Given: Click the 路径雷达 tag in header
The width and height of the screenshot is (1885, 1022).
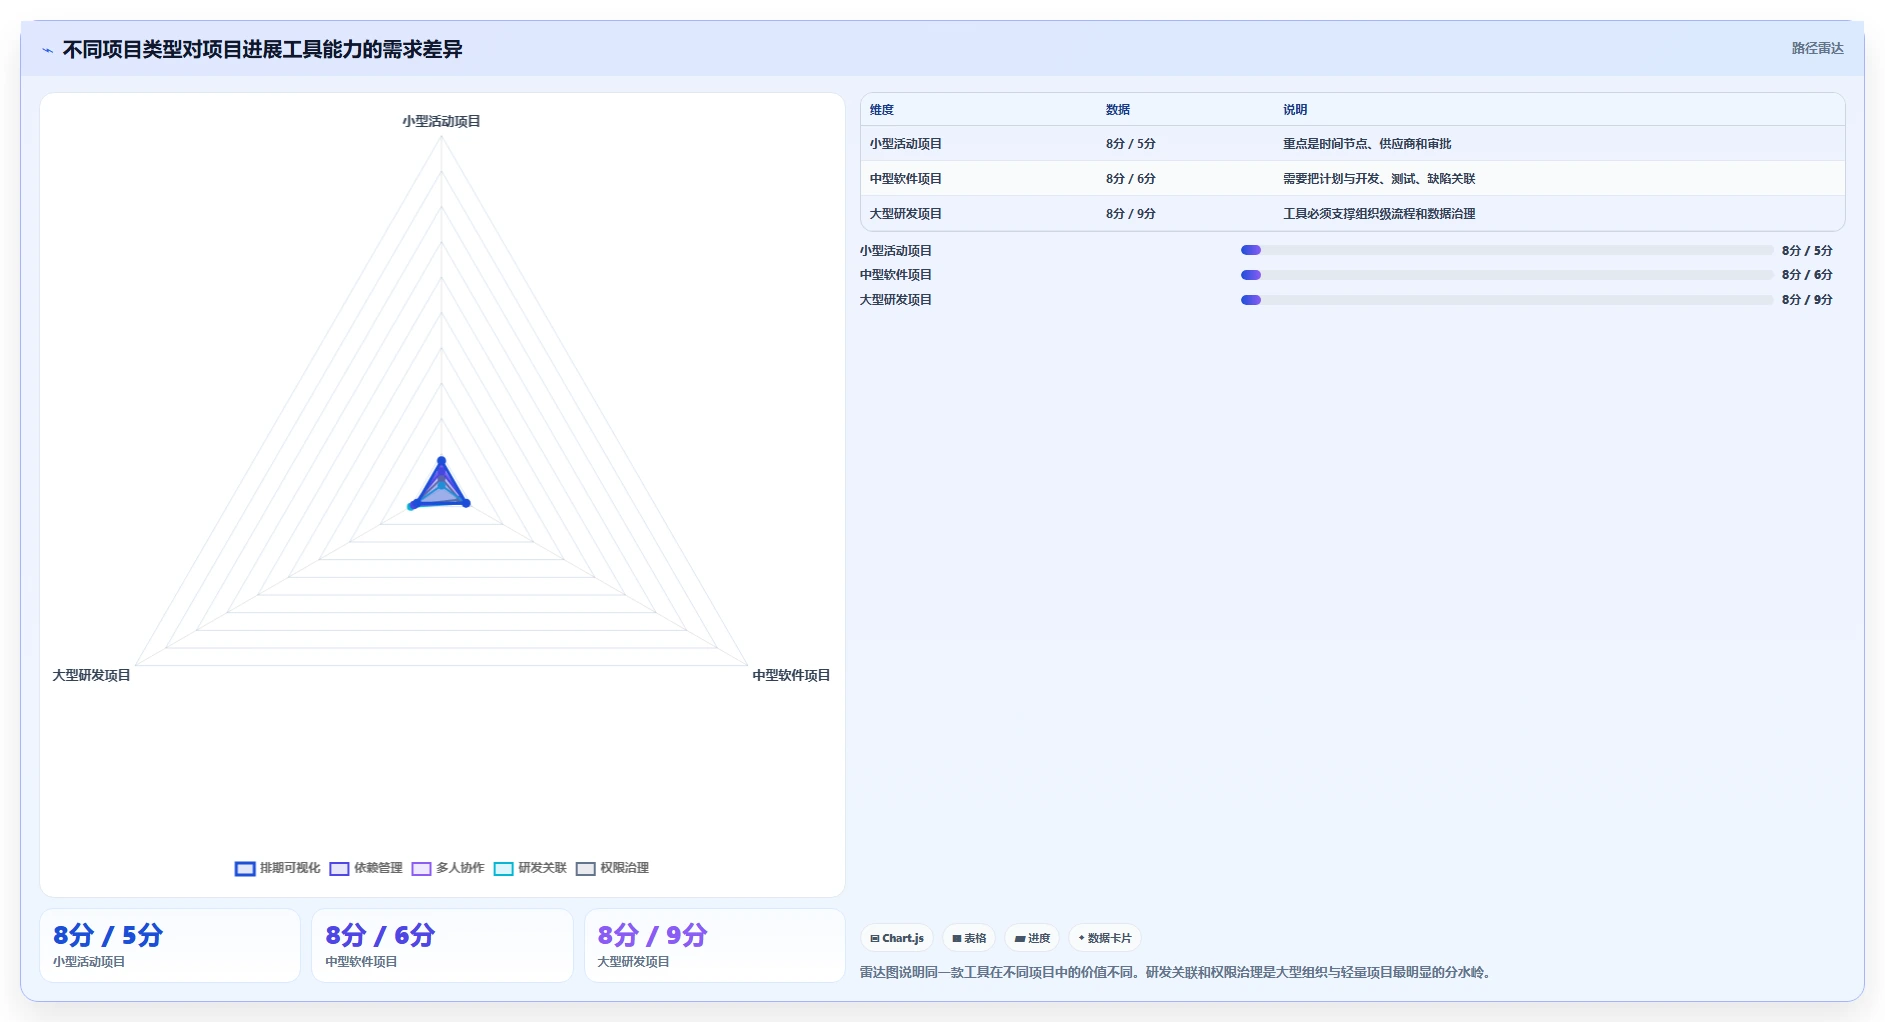Looking at the screenshot, I should tap(1817, 48).
